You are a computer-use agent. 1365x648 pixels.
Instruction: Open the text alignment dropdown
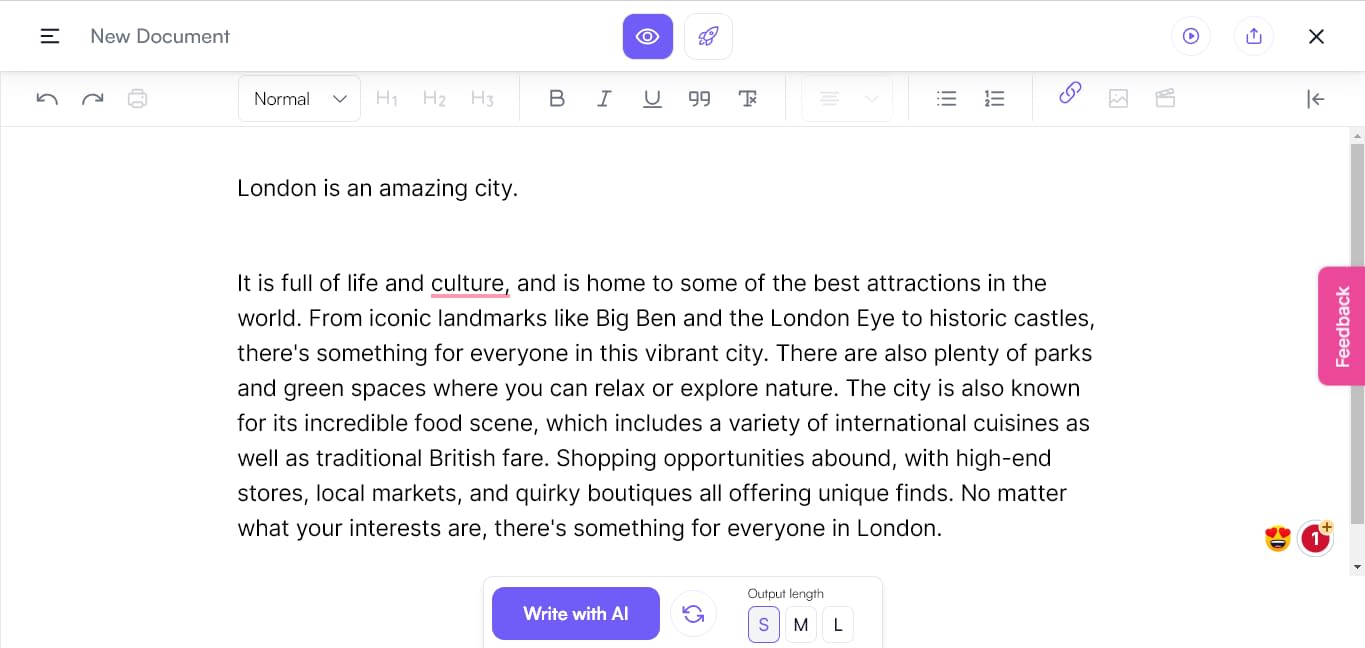[x=846, y=98]
